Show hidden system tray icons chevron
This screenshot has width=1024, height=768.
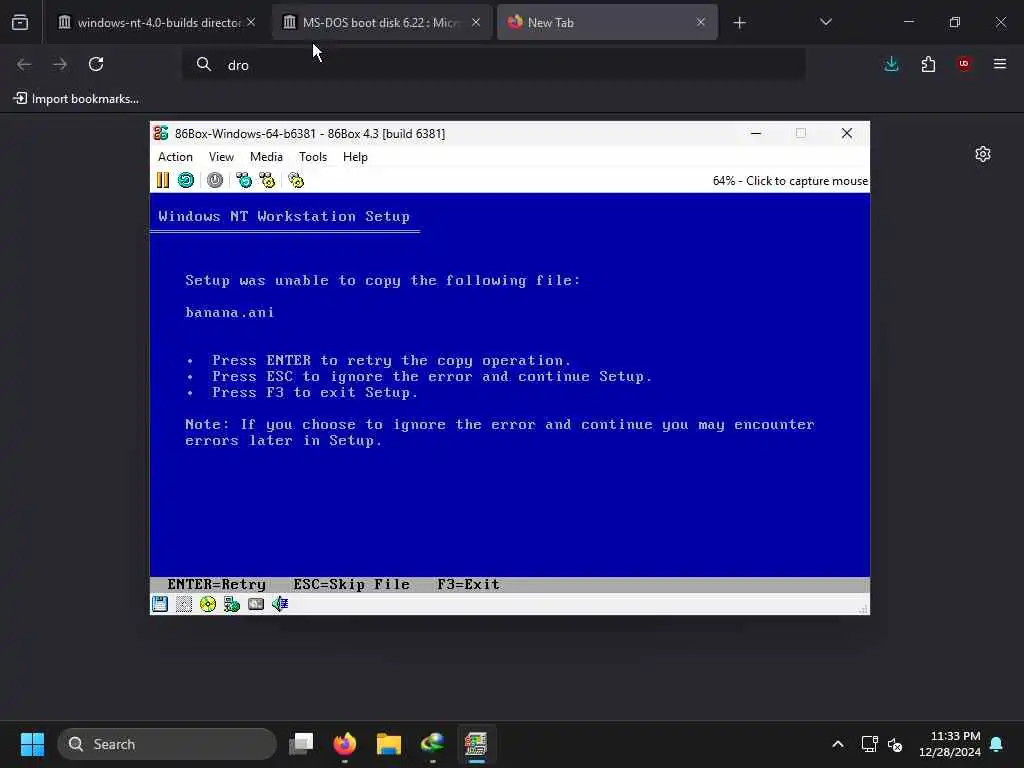click(x=838, y=744)
